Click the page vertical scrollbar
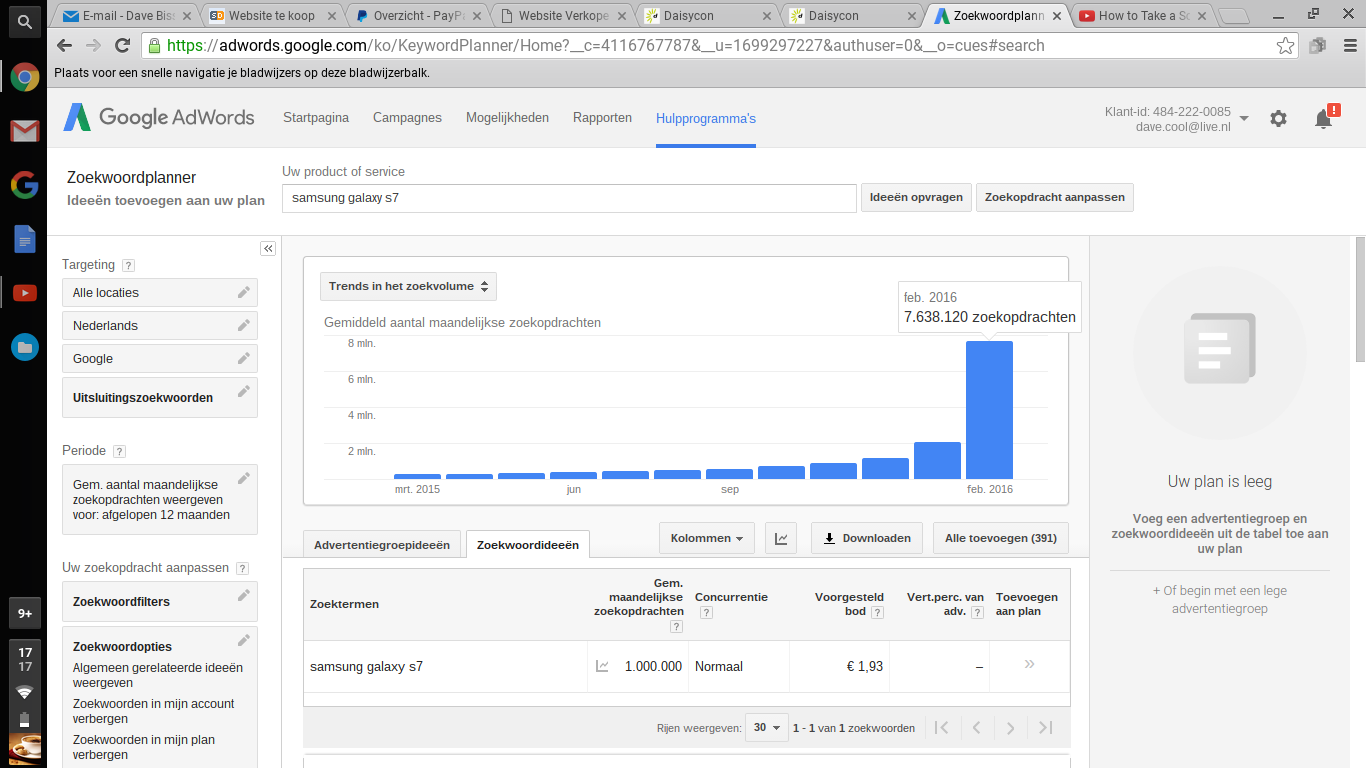The width and height of the screenshot is (1366, 768). 1360,300
